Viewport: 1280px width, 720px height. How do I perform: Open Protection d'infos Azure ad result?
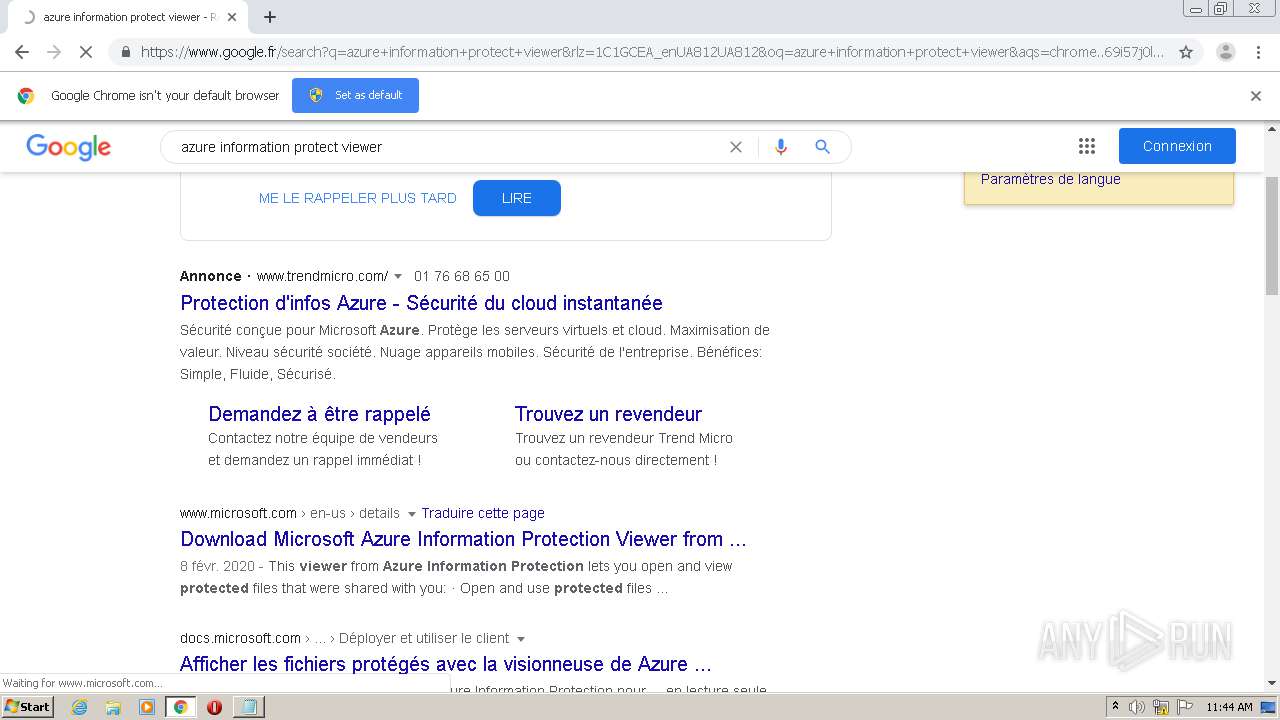[x=421, y=303]
